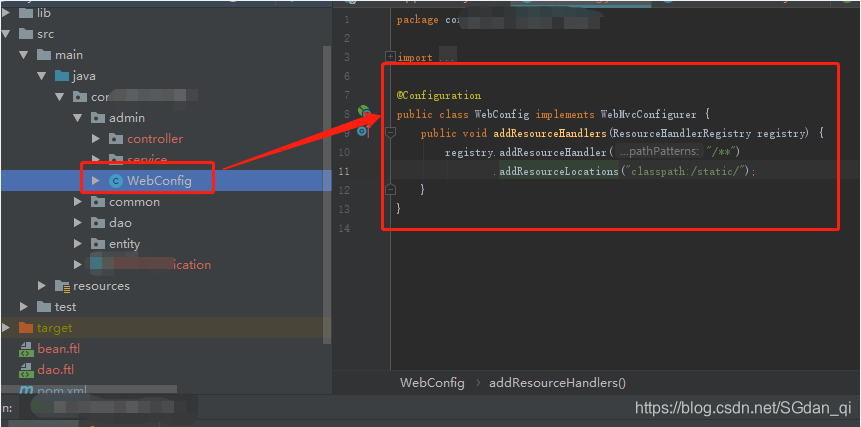Screen dimensions: 861x427
Task: Expand the resources folder arrow
Action: [x=42, y=285]
